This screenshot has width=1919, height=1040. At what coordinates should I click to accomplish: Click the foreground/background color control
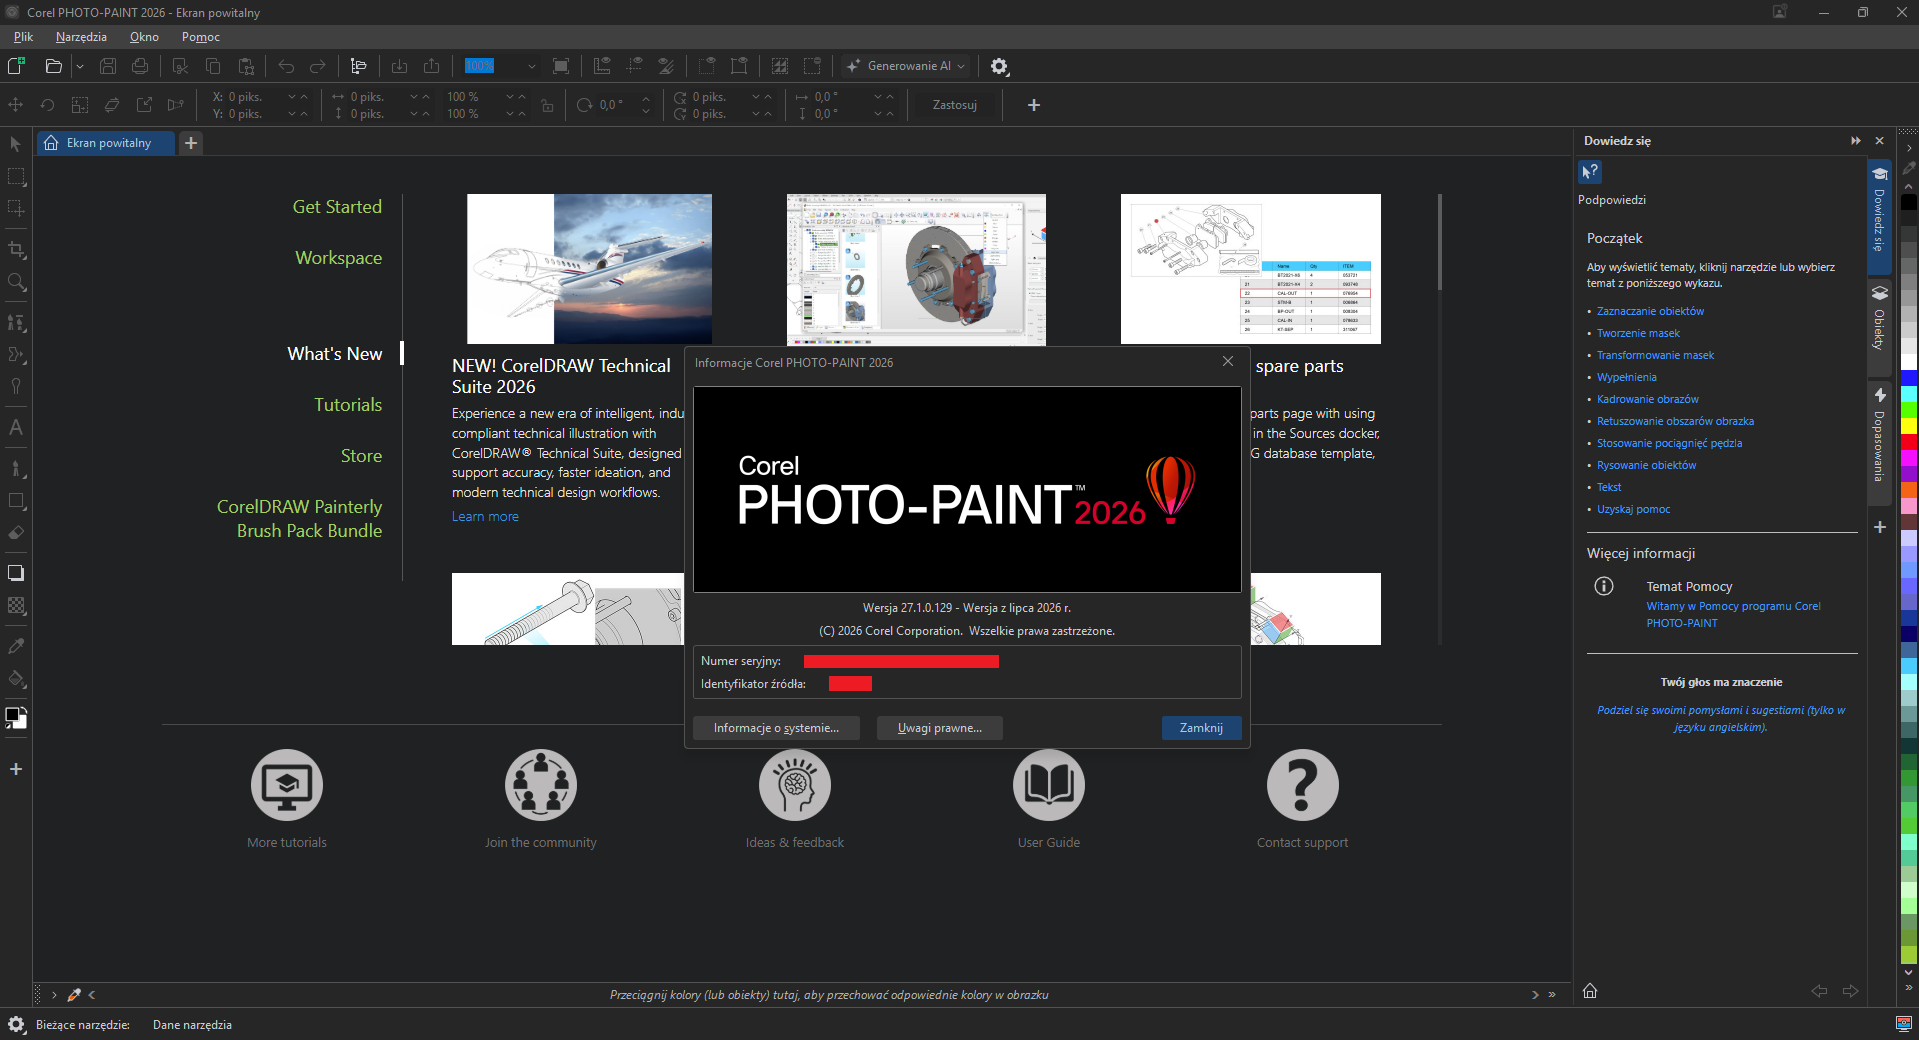pos(16,718)
